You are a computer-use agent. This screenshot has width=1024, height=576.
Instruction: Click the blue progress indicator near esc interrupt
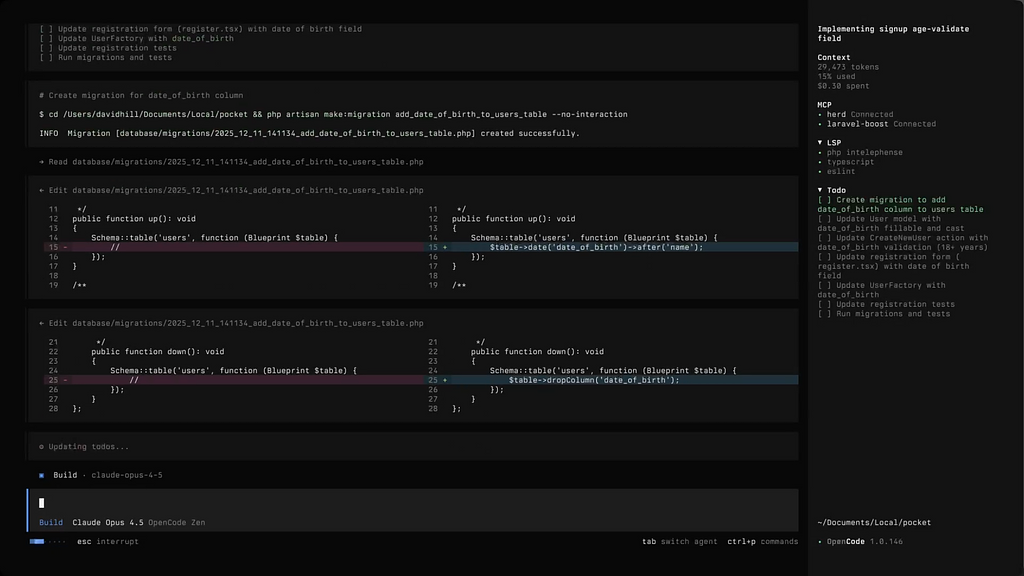pyautogui.click(x=37, y=541)
